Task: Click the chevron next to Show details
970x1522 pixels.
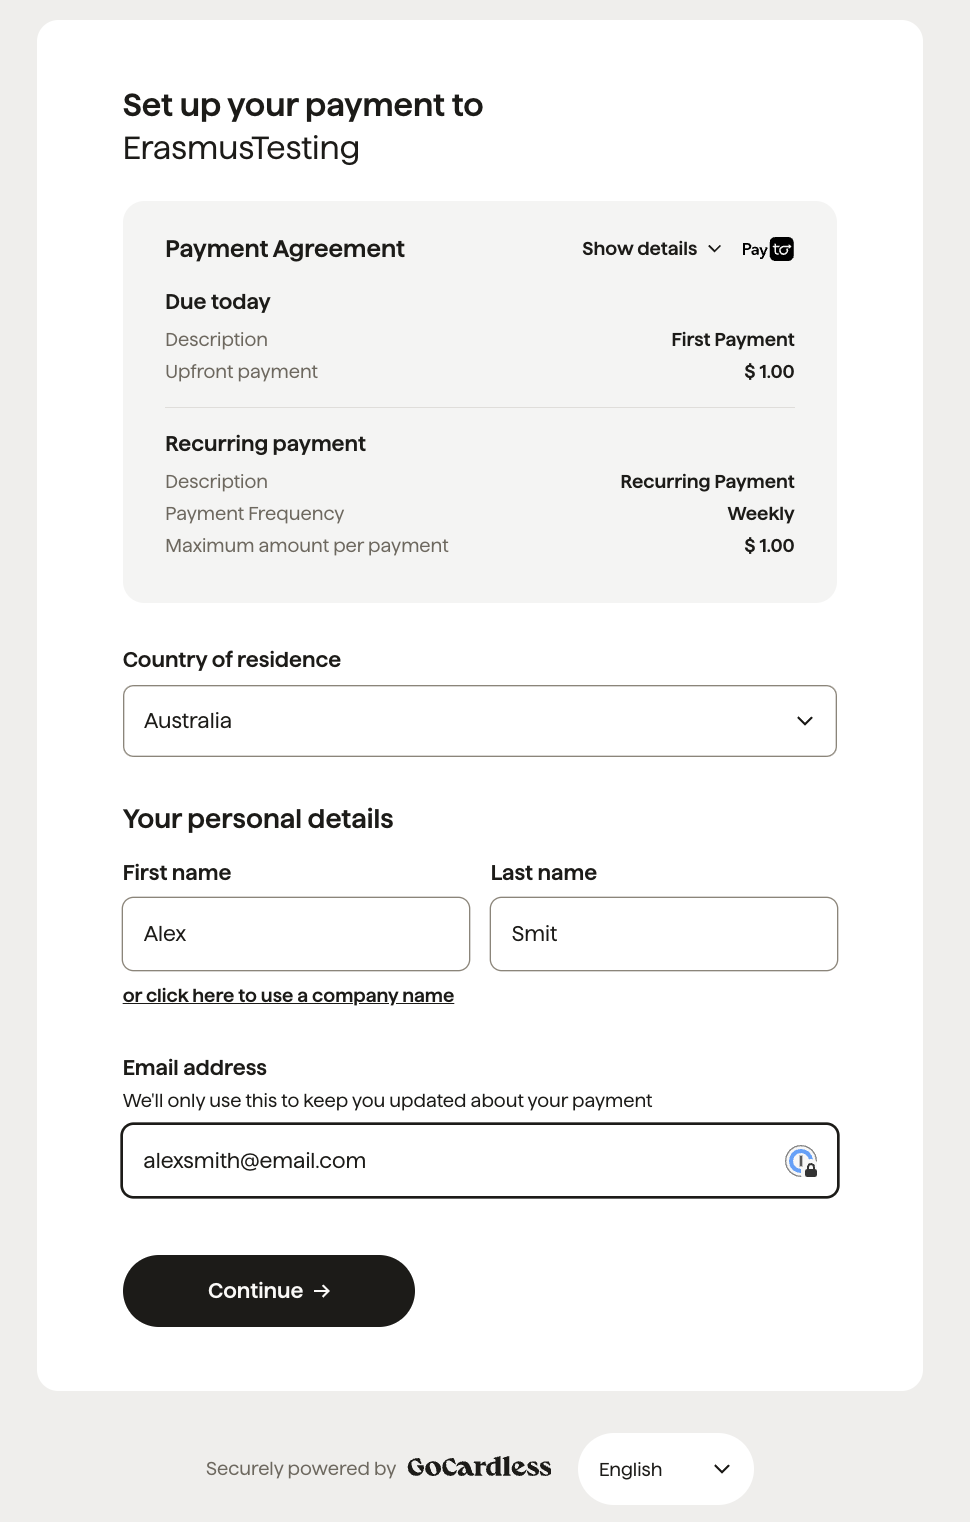Action: 715,249
